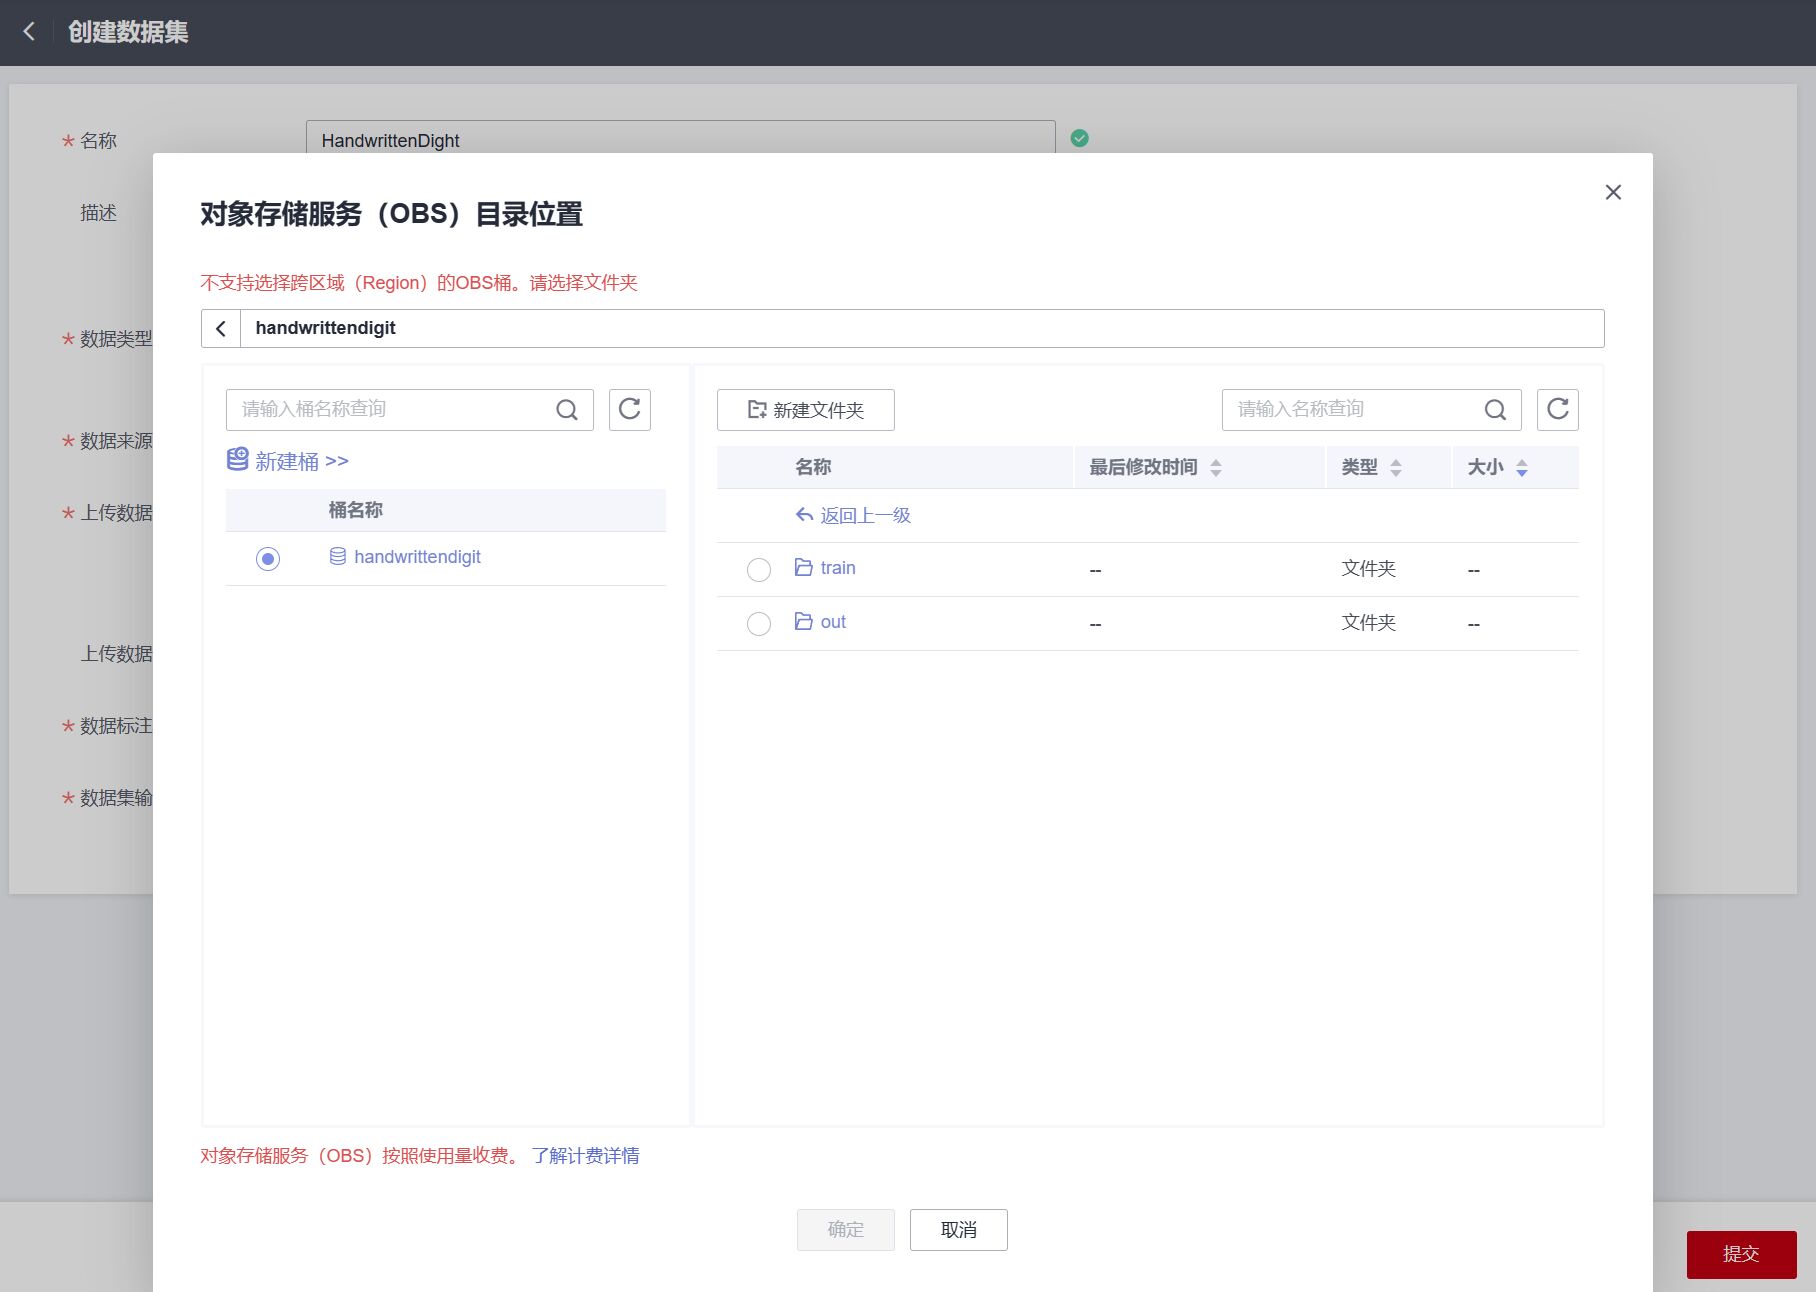Select the out folder radio button
The height and width of the screenshot is (1292, 1816).
(759, 624)
